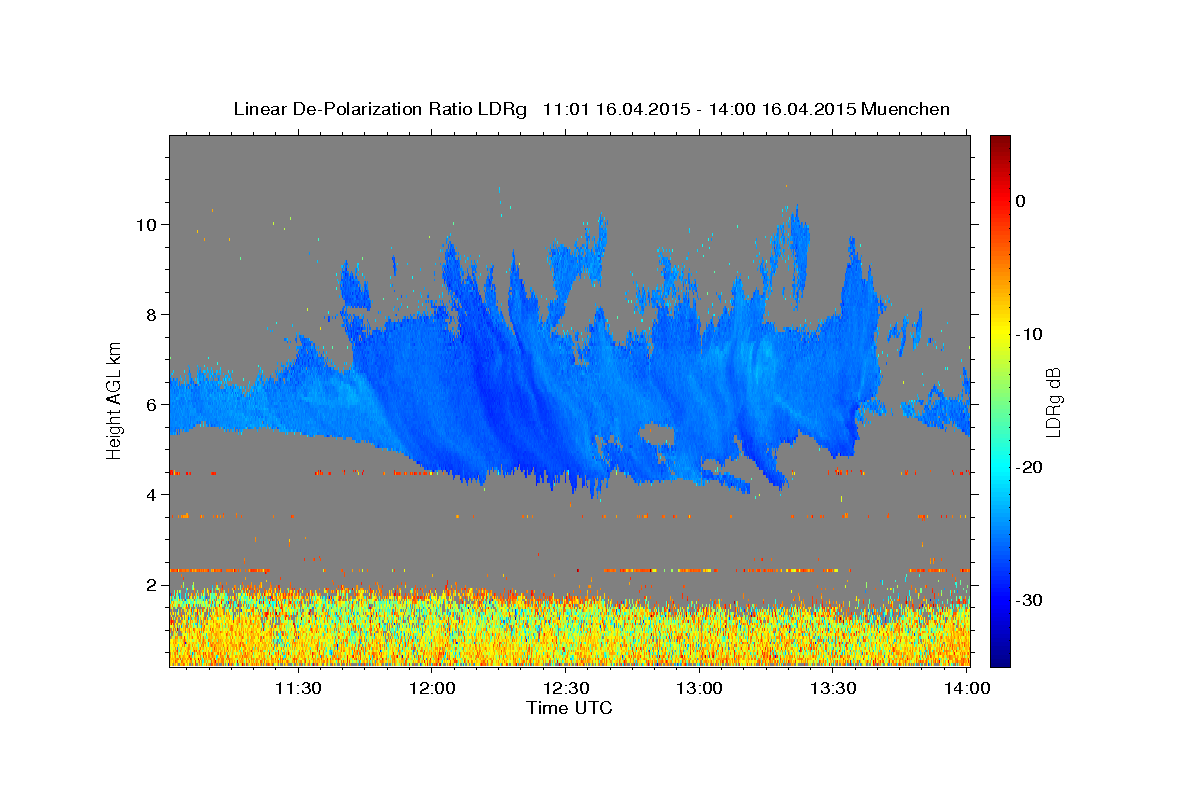
Task: Click the 14:00 time tick label
Action: (967, 688)
